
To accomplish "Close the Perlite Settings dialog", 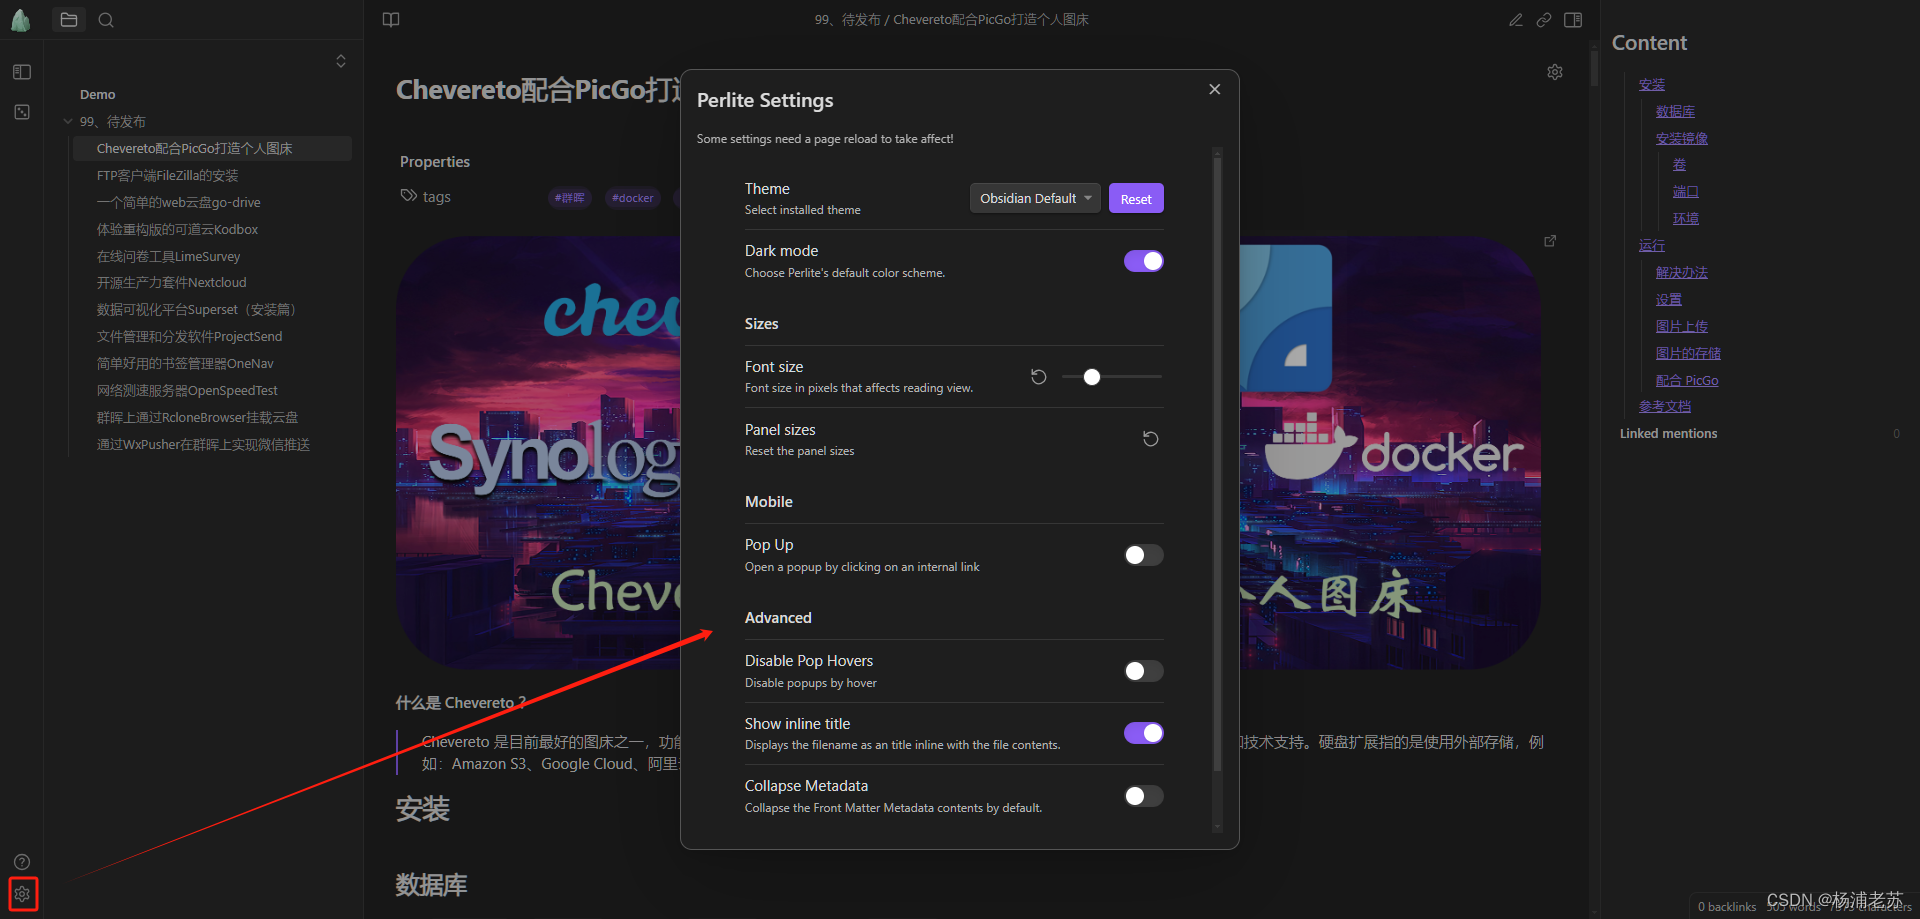I will point(1215,89).
